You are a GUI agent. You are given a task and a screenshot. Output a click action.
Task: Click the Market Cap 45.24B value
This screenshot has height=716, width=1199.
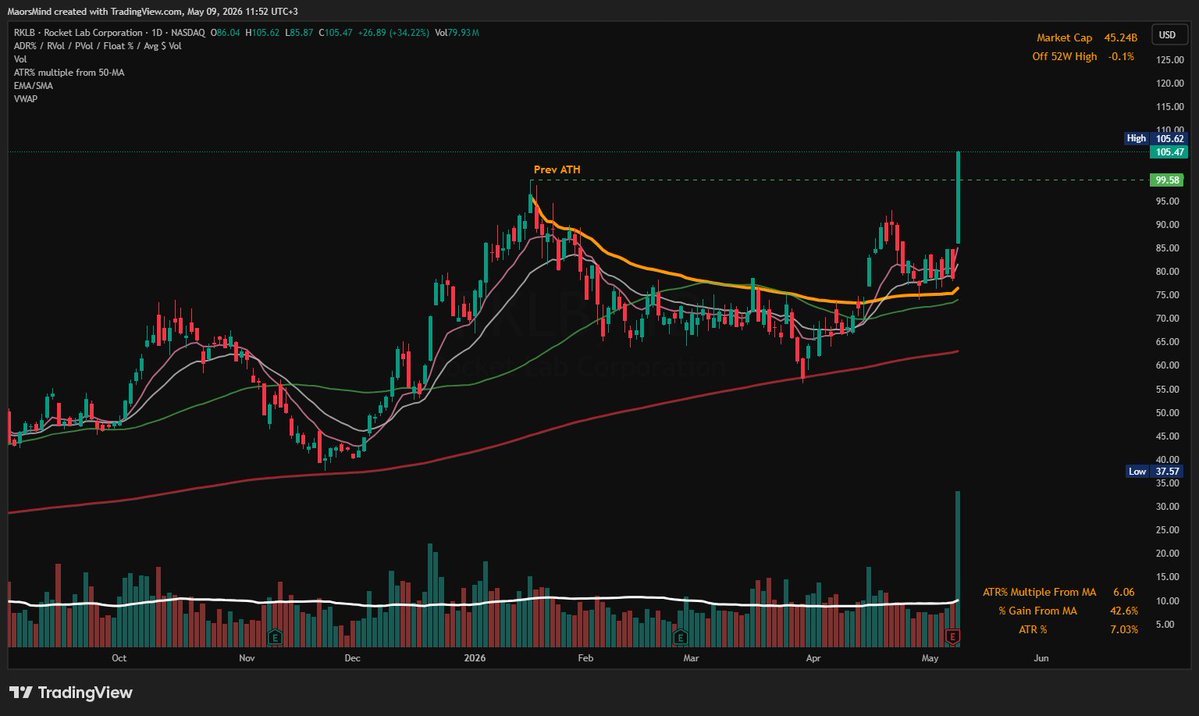(x=1120, y=37)
